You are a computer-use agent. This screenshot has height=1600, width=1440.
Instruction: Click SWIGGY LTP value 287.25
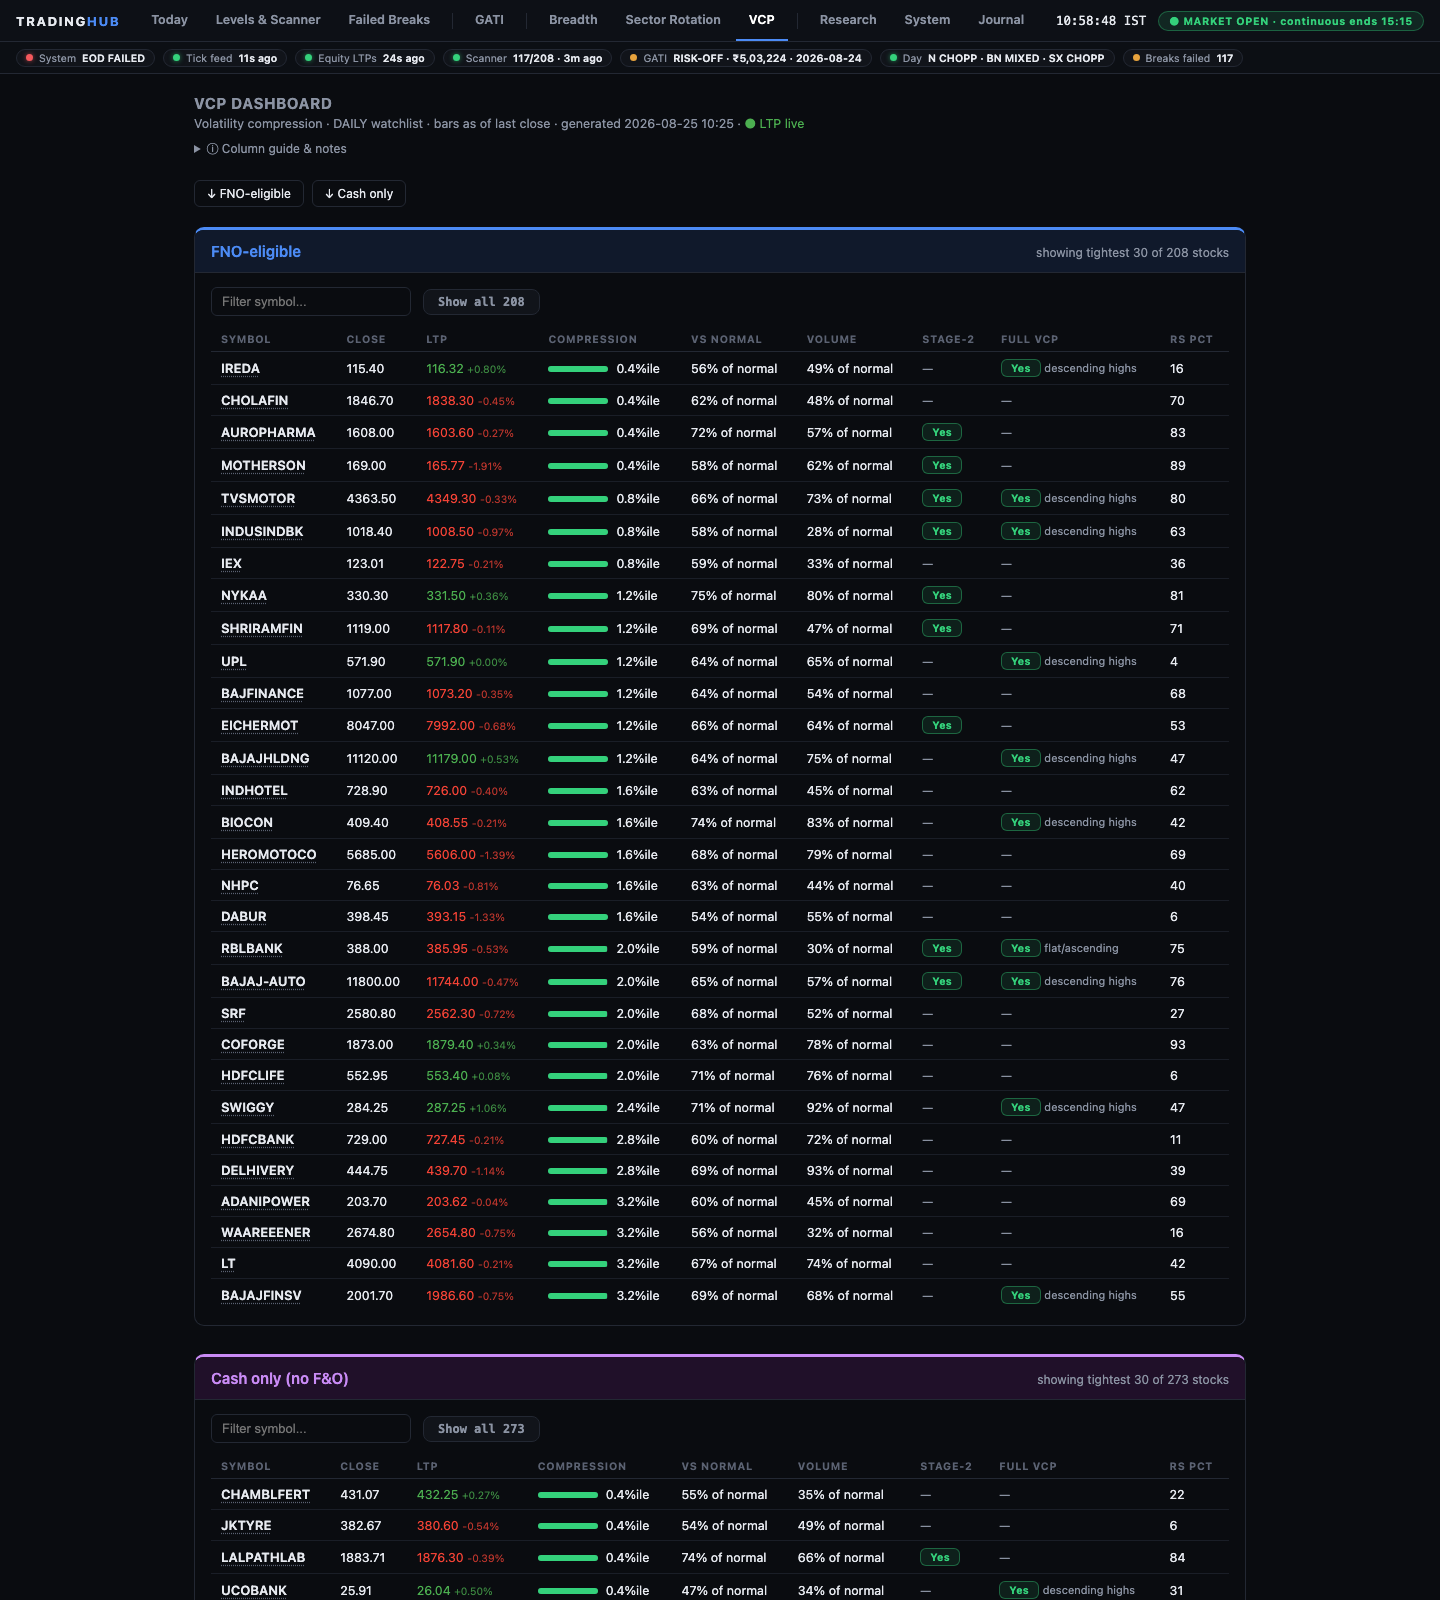[446, 1108]
